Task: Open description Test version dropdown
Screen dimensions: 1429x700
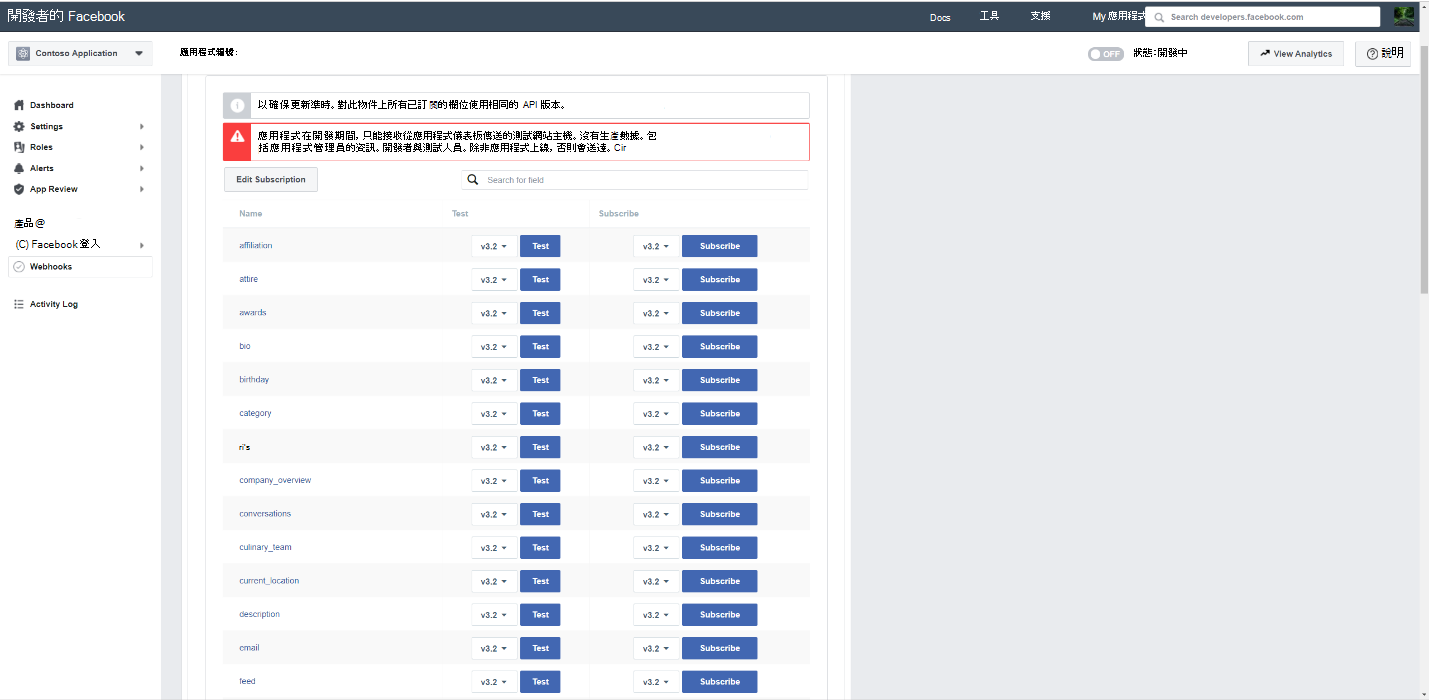Action: coord(494,615)
